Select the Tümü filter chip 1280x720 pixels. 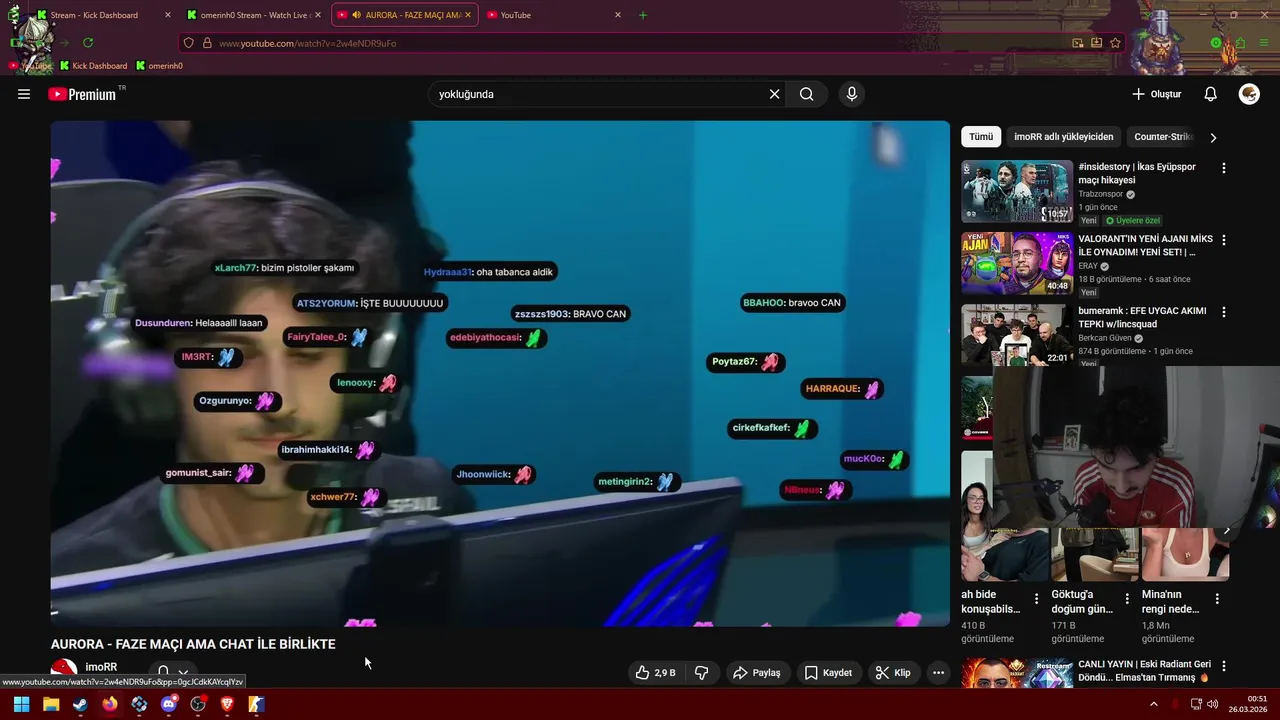tap(981, 137)
